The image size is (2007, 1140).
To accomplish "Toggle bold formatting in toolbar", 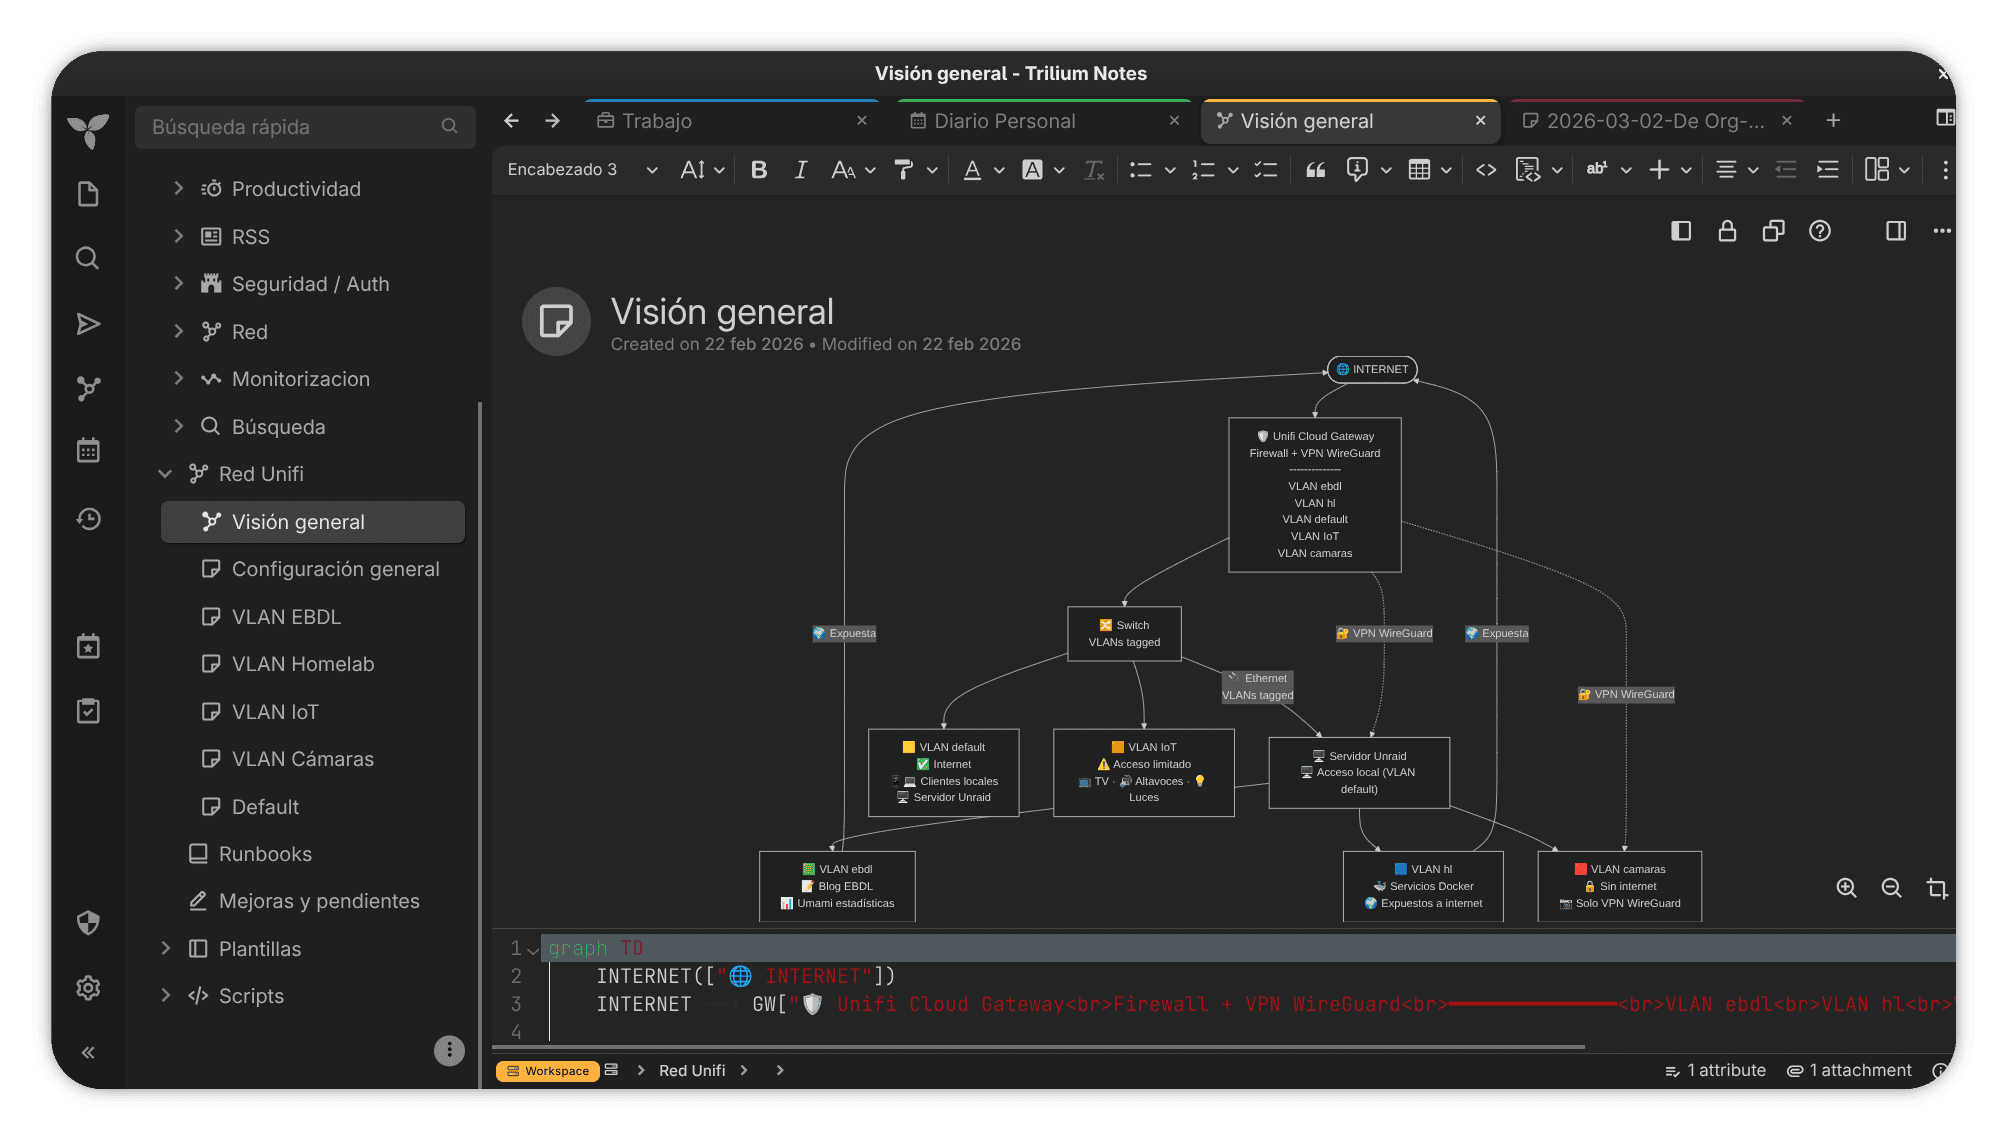I will coord(759,170).
